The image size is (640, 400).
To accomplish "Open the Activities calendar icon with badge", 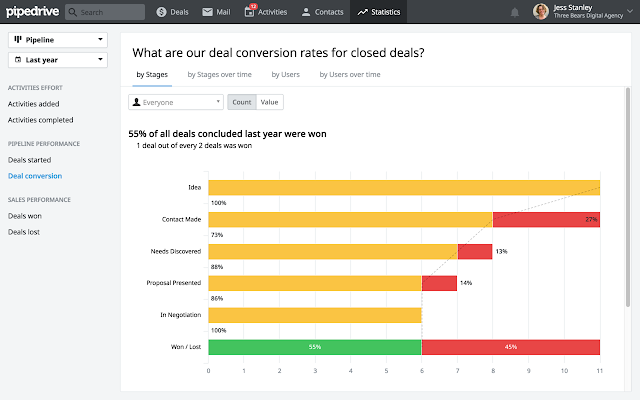I will pyautogui.click(x=249, y=11).
